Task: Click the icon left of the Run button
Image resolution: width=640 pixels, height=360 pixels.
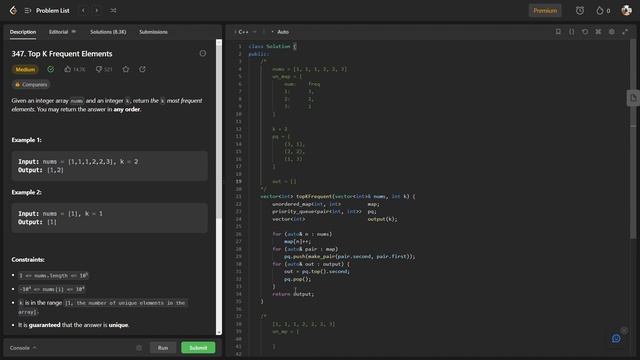Action: (x=139, y=348)
